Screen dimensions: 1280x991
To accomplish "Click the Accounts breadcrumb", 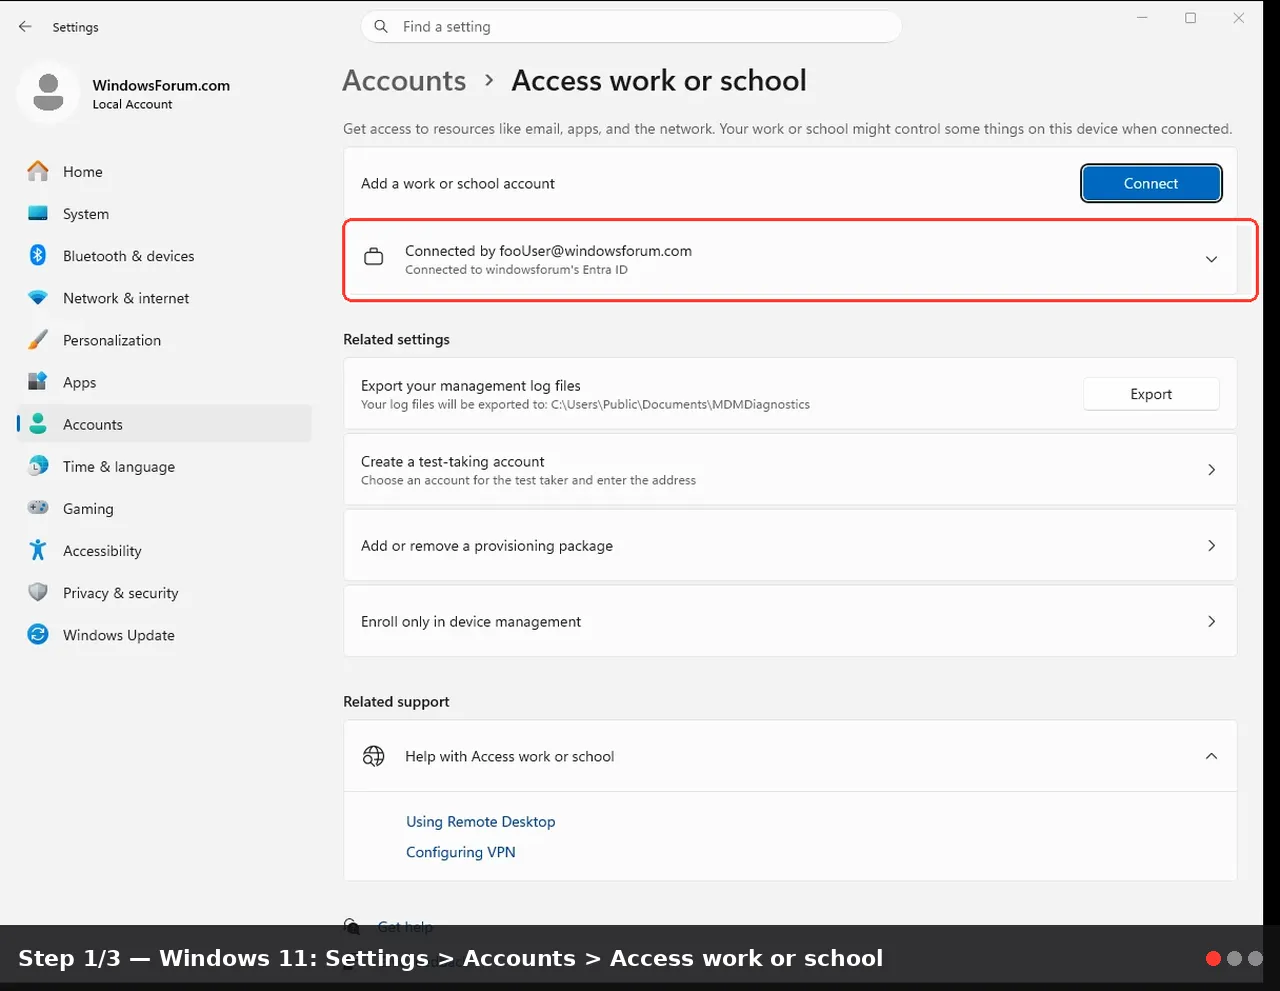I will pos(404,80).
